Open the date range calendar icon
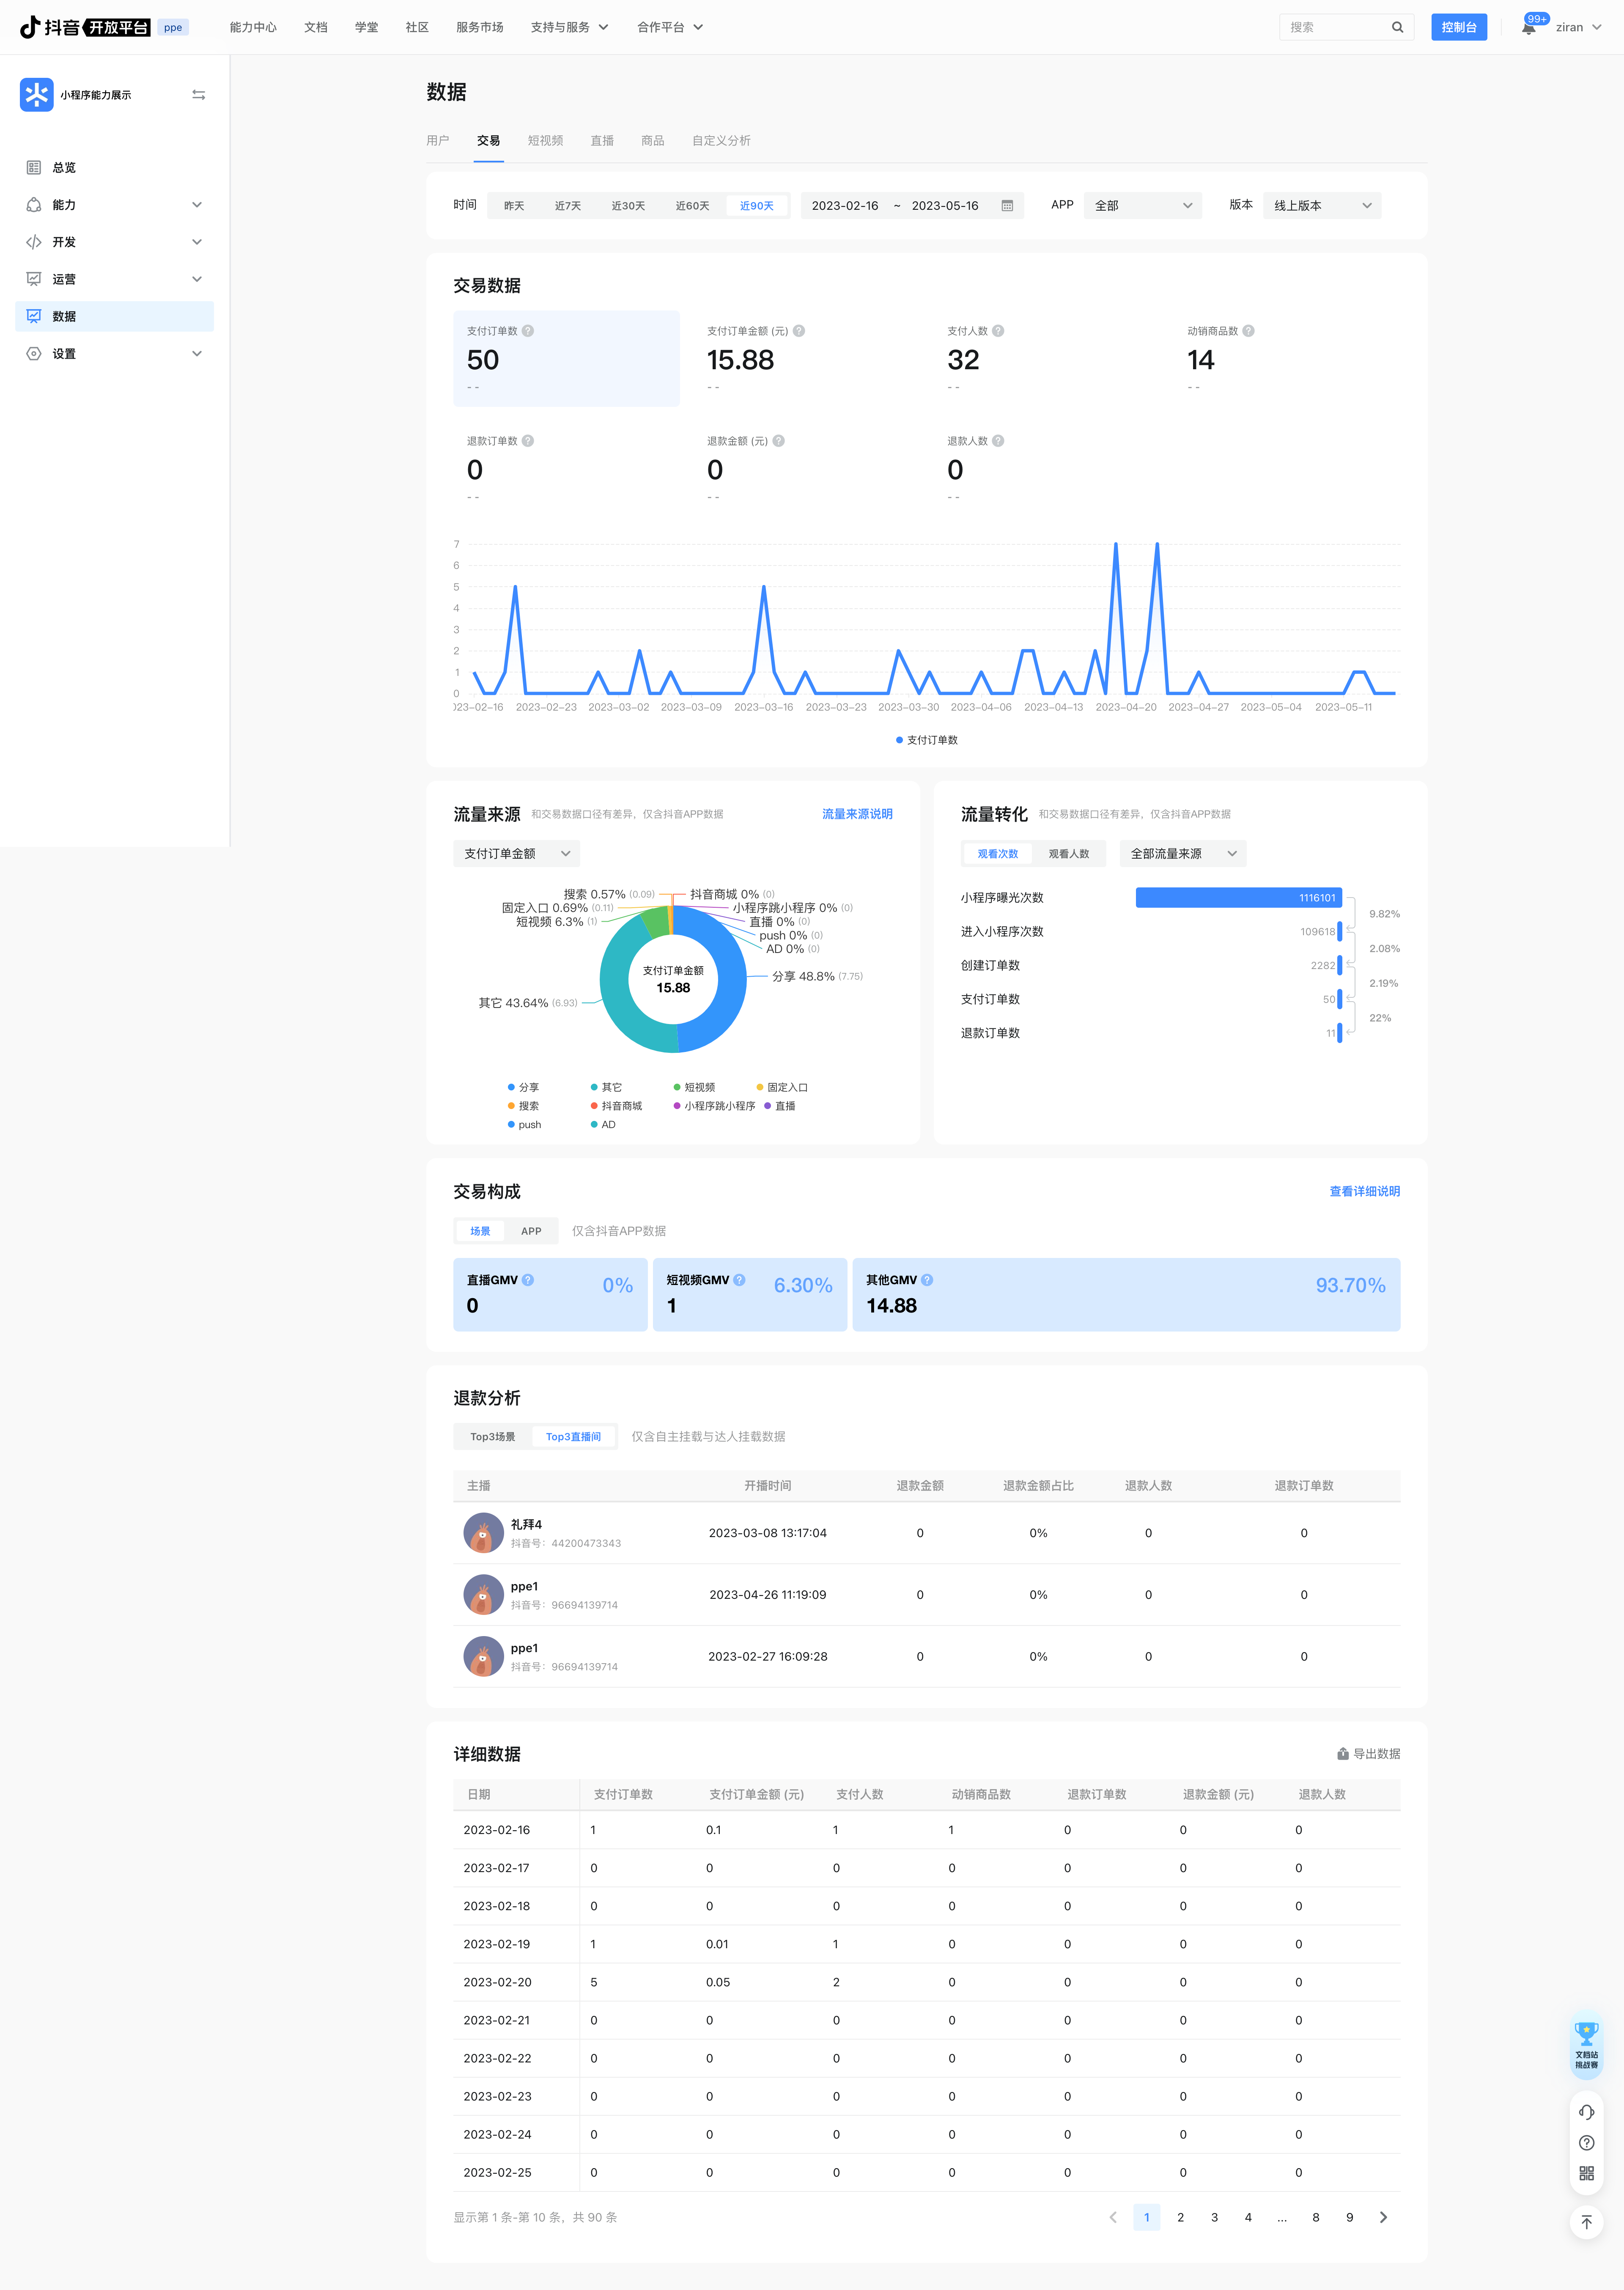This screenshot has height=2290, width=1624. [x=1007, y=206]
